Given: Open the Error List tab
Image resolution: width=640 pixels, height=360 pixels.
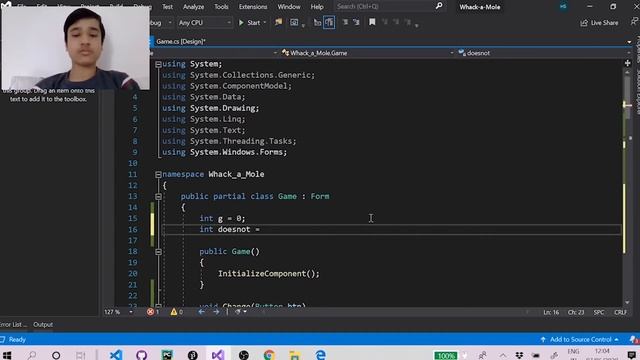Looking at the screenshot, I should tap(13, 324).
